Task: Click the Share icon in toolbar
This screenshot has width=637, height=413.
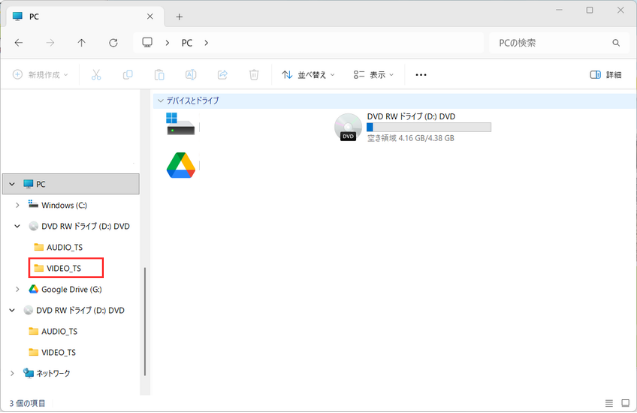Action: (222, 75)
